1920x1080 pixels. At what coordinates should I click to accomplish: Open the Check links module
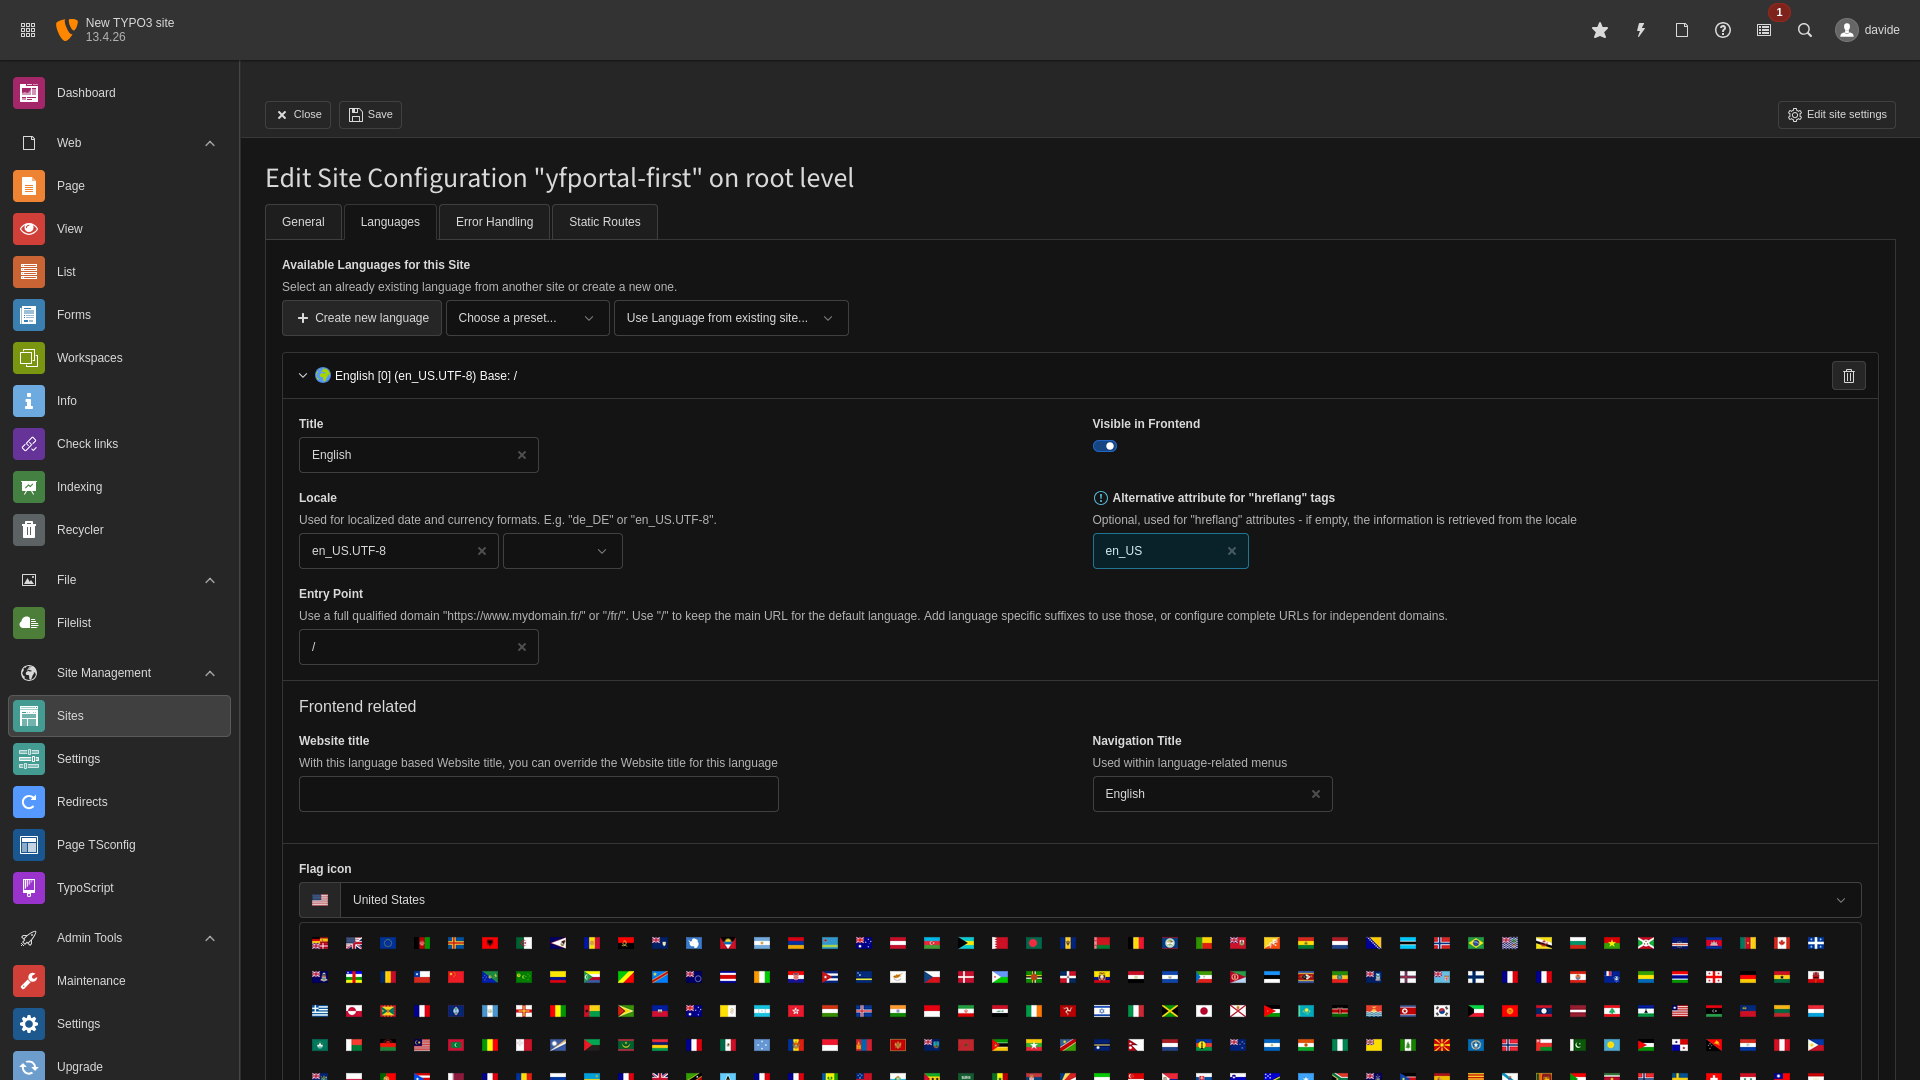click(87, 444)
